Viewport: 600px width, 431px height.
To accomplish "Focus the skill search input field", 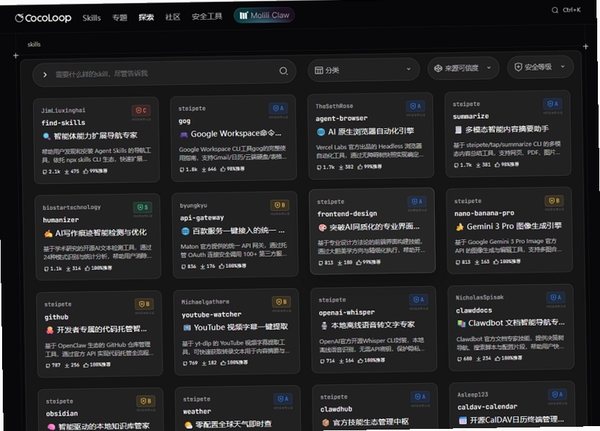I will [x=165, y=73].
